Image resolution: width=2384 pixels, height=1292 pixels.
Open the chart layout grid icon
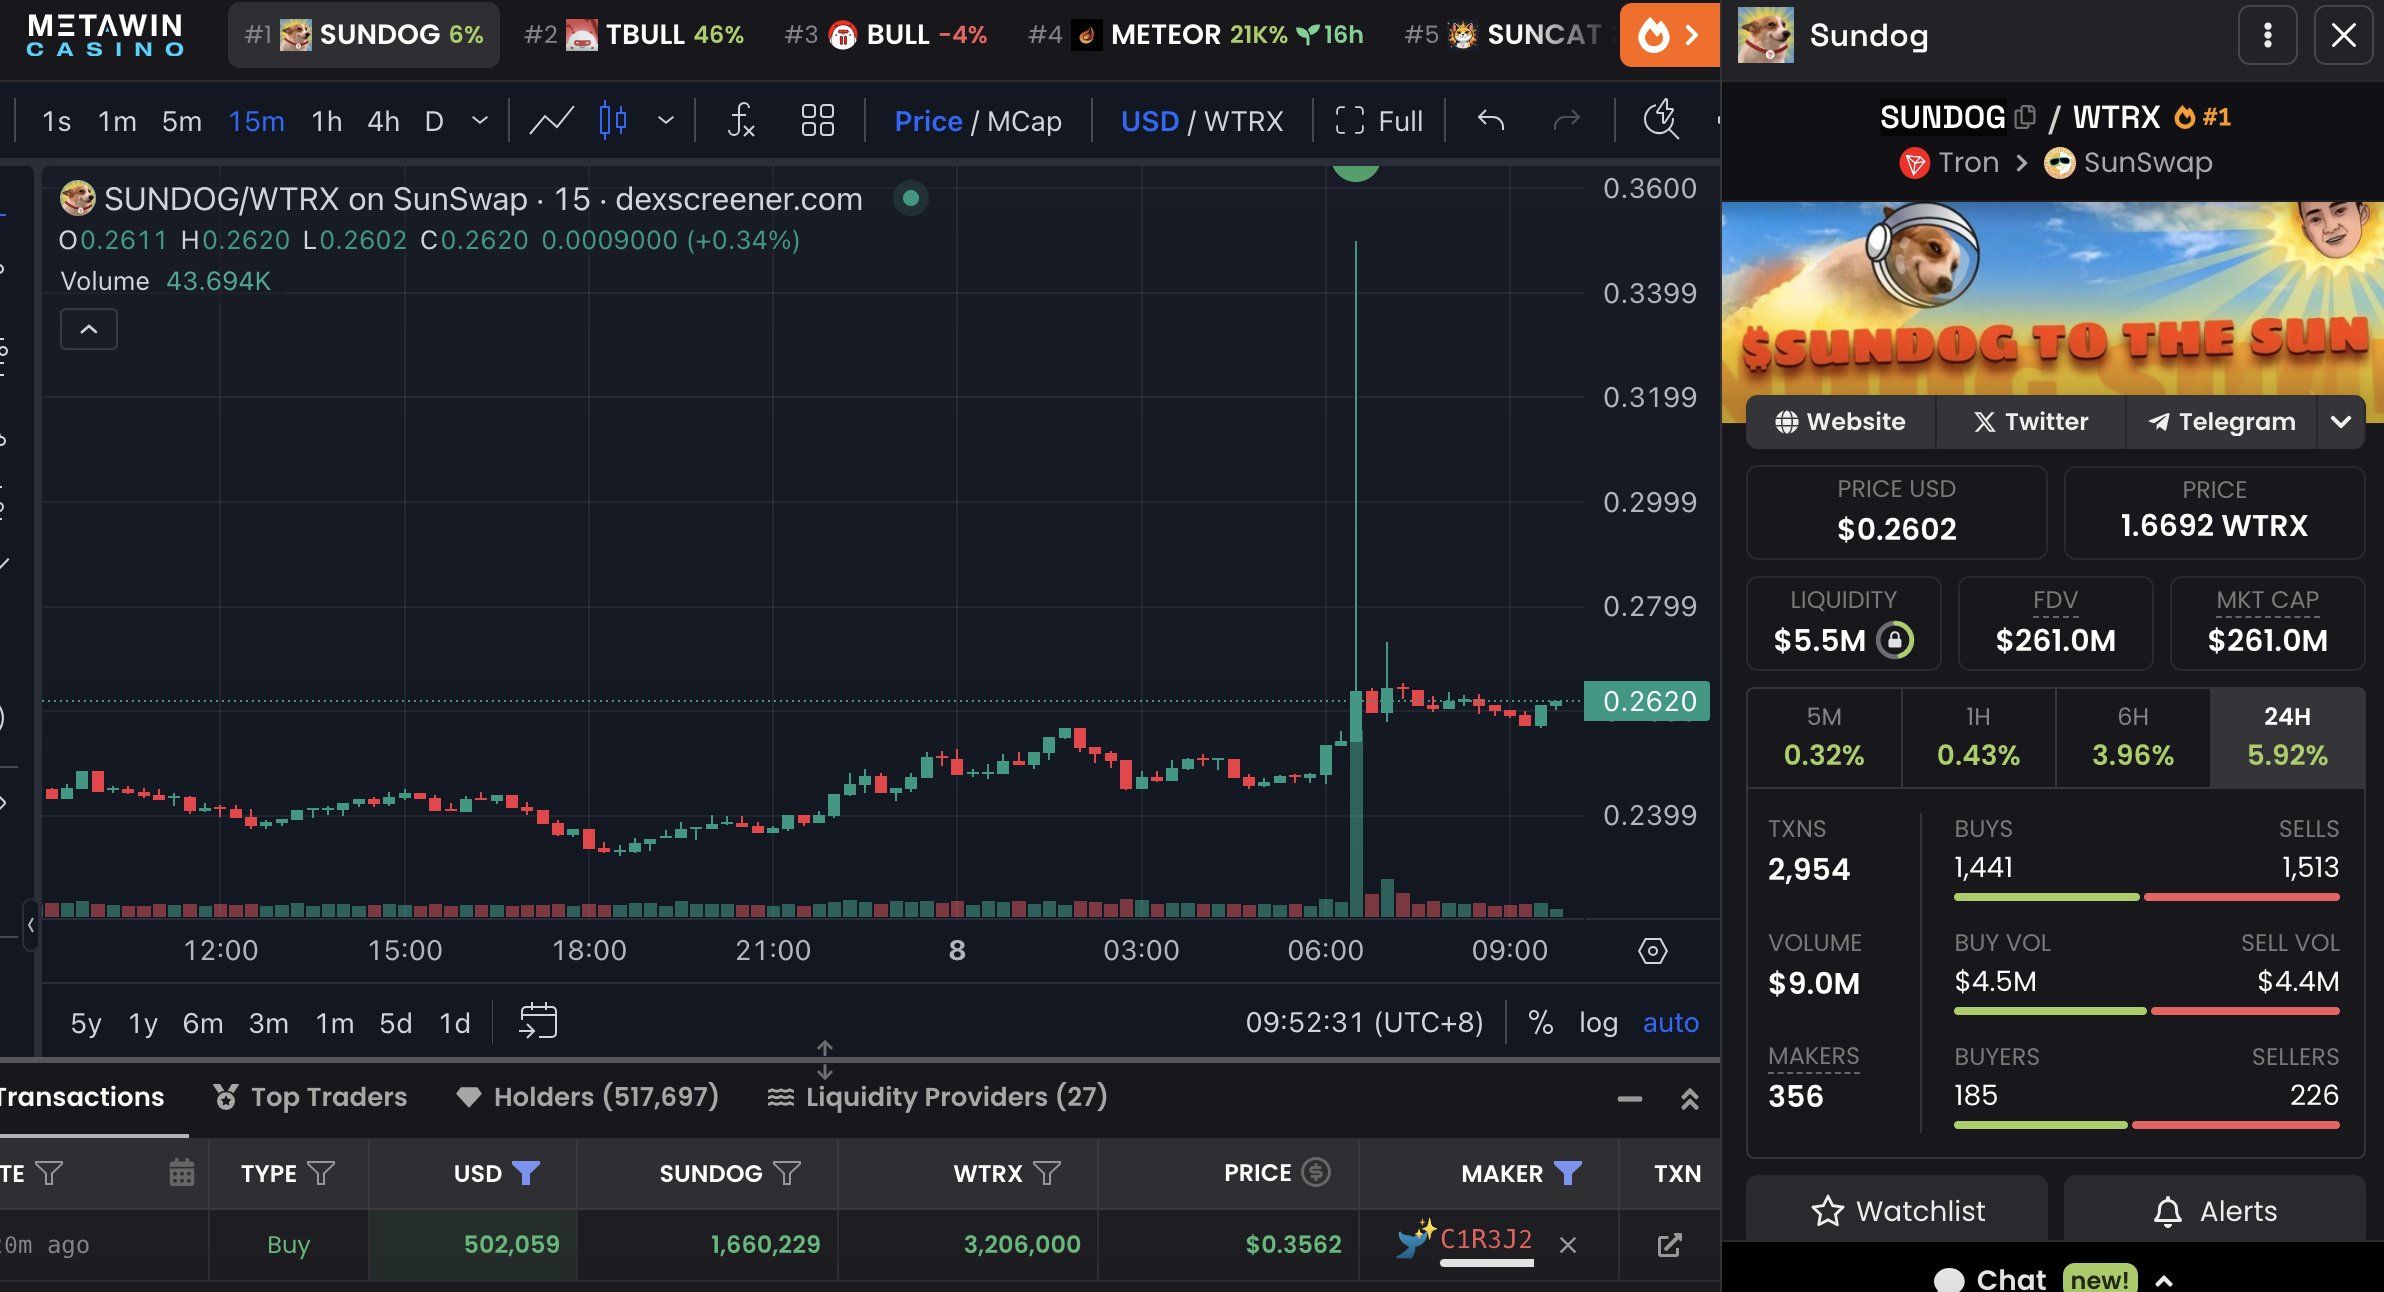[817, 120]
